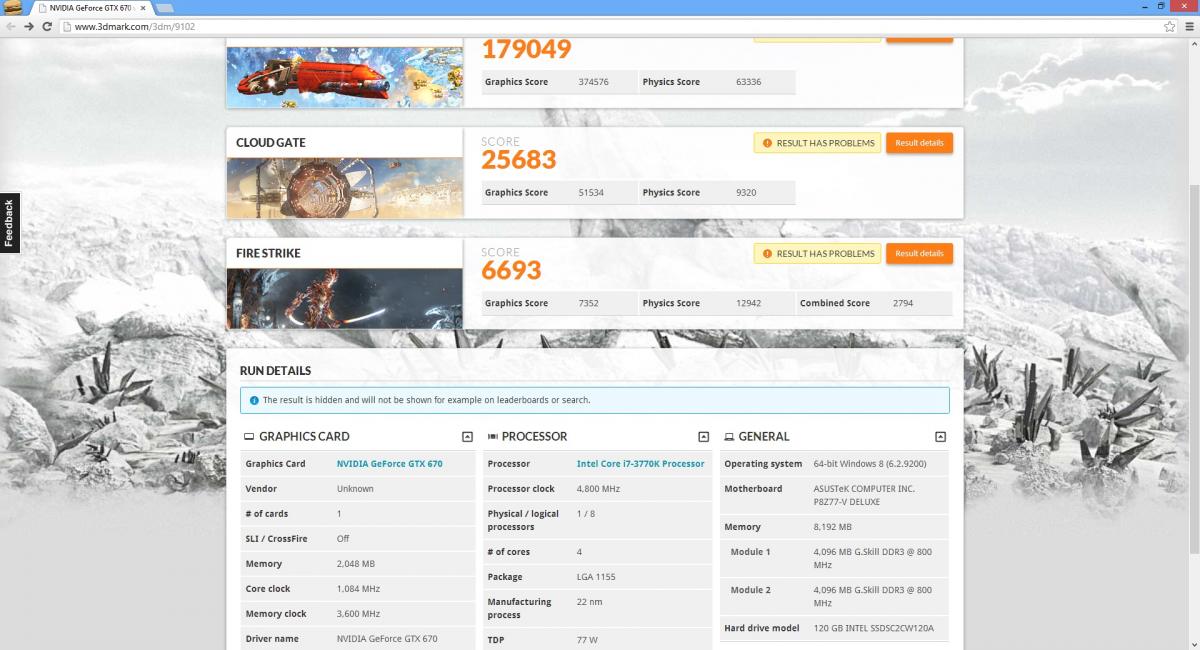
Task: Click the browser forward arrow
Action: coord(30,26)
